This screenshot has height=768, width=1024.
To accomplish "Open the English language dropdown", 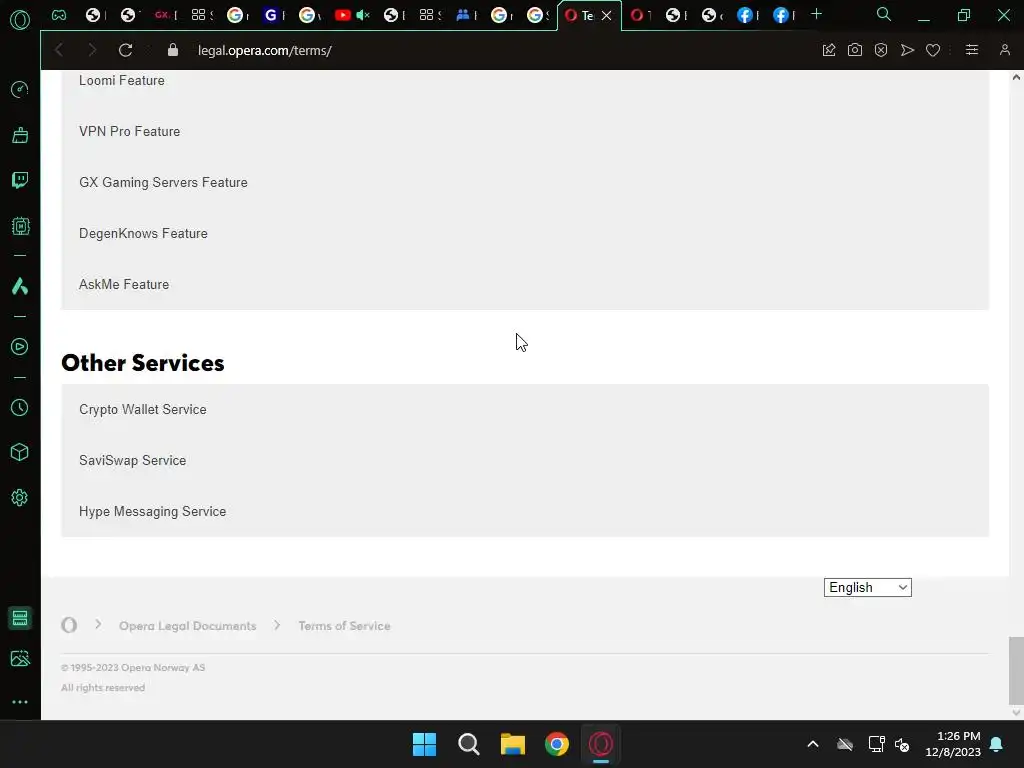I will click(867, 587).
